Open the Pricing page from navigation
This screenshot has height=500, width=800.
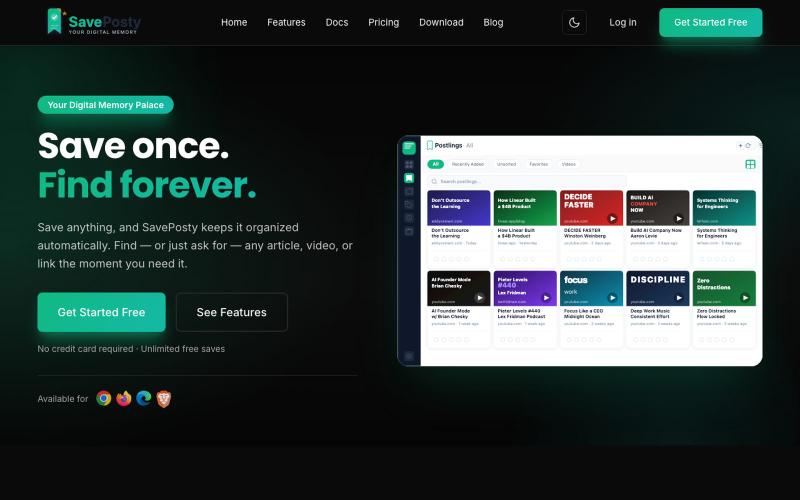click(x=384, y=22)
